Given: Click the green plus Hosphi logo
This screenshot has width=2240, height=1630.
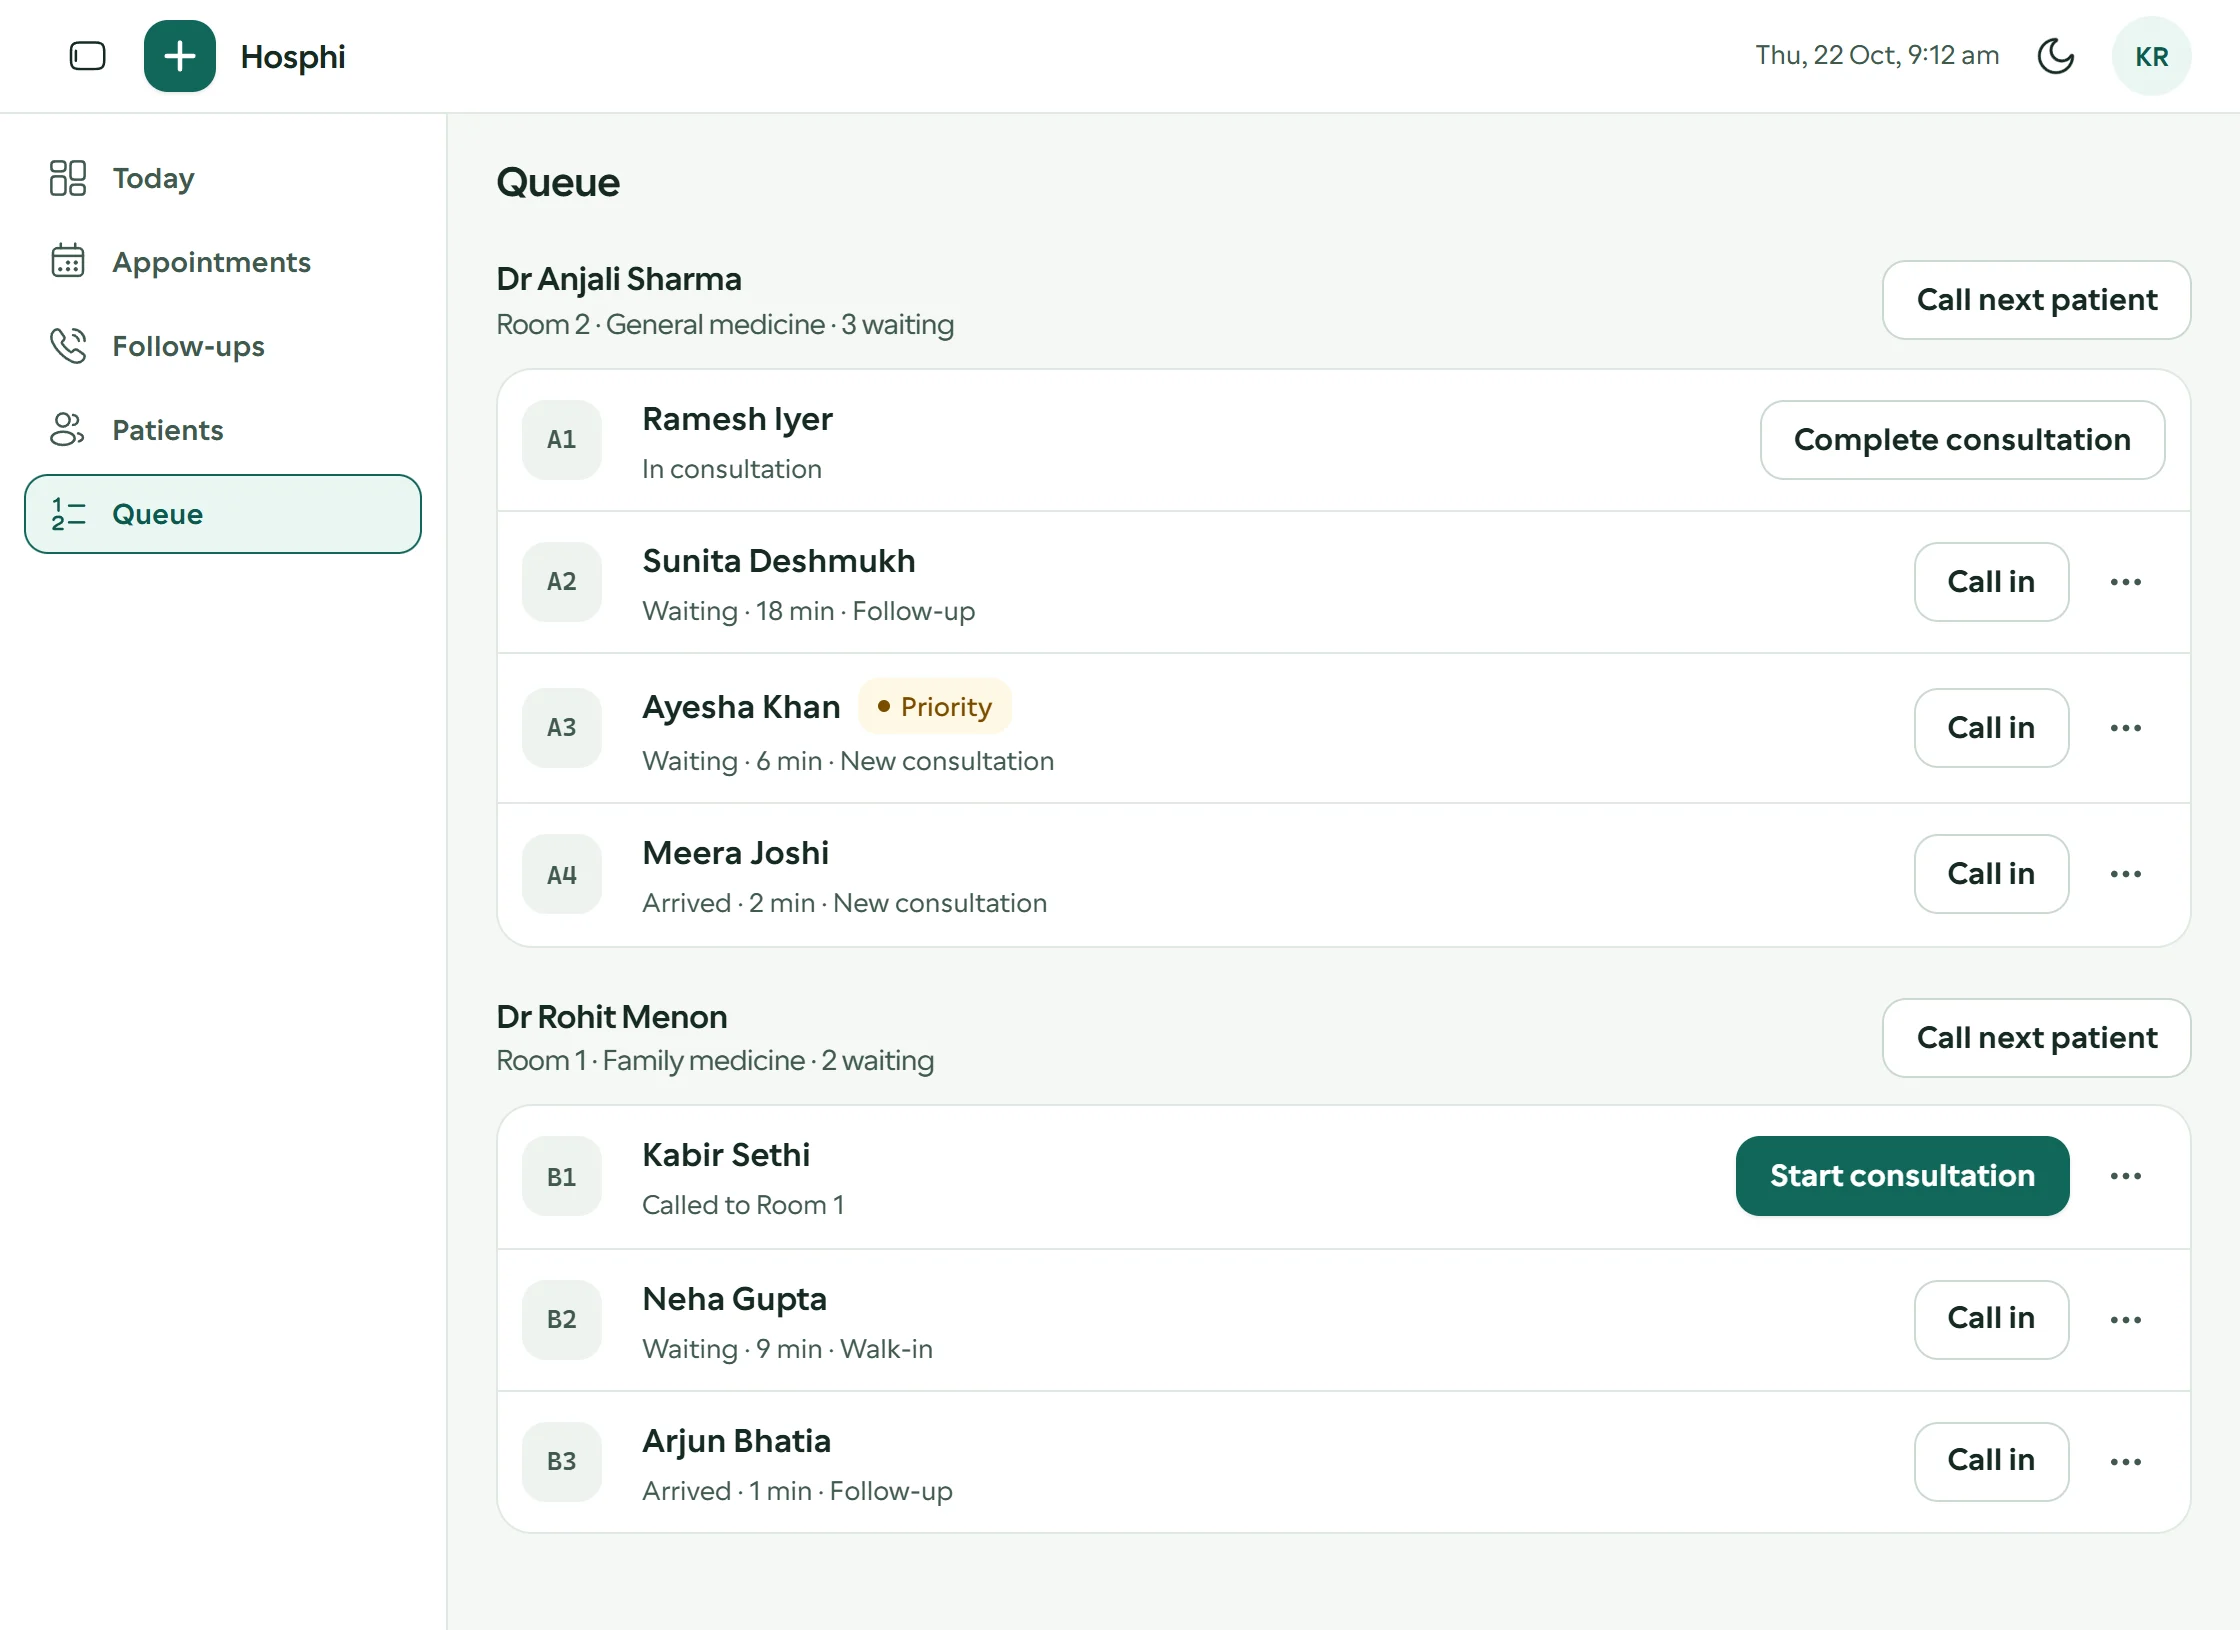Looking at the screenshot, I should click(x=180, y=56).
